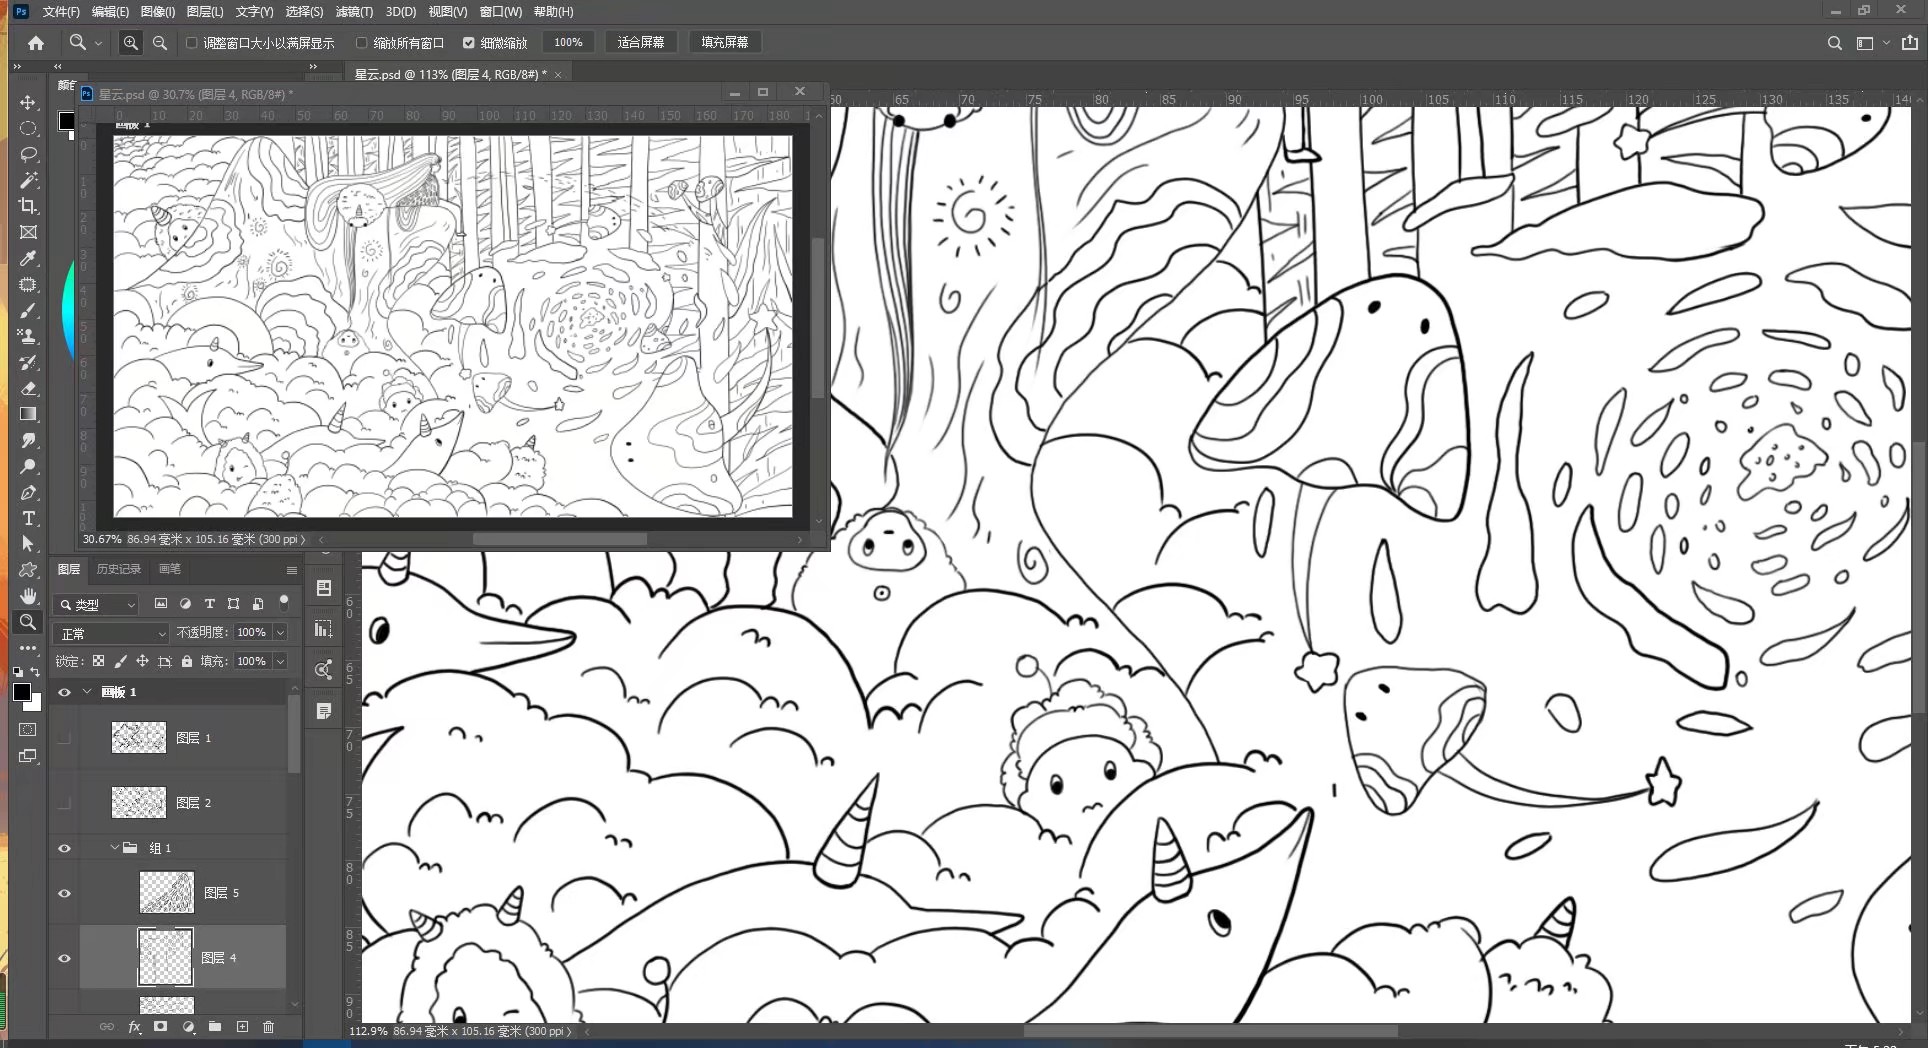The image size is (1928, 1048).
Task: Swap foreground and background colors
Action: point(36,673)
